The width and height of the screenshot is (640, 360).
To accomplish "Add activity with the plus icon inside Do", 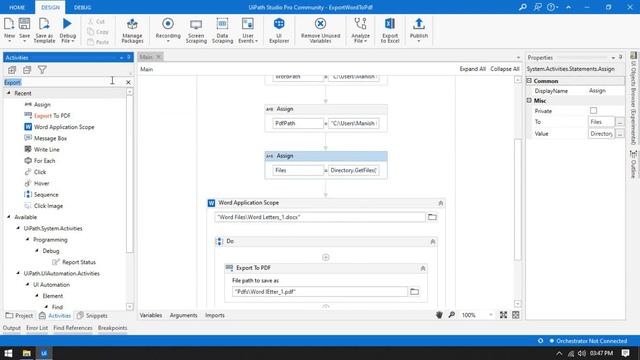I will pos(326,257).
